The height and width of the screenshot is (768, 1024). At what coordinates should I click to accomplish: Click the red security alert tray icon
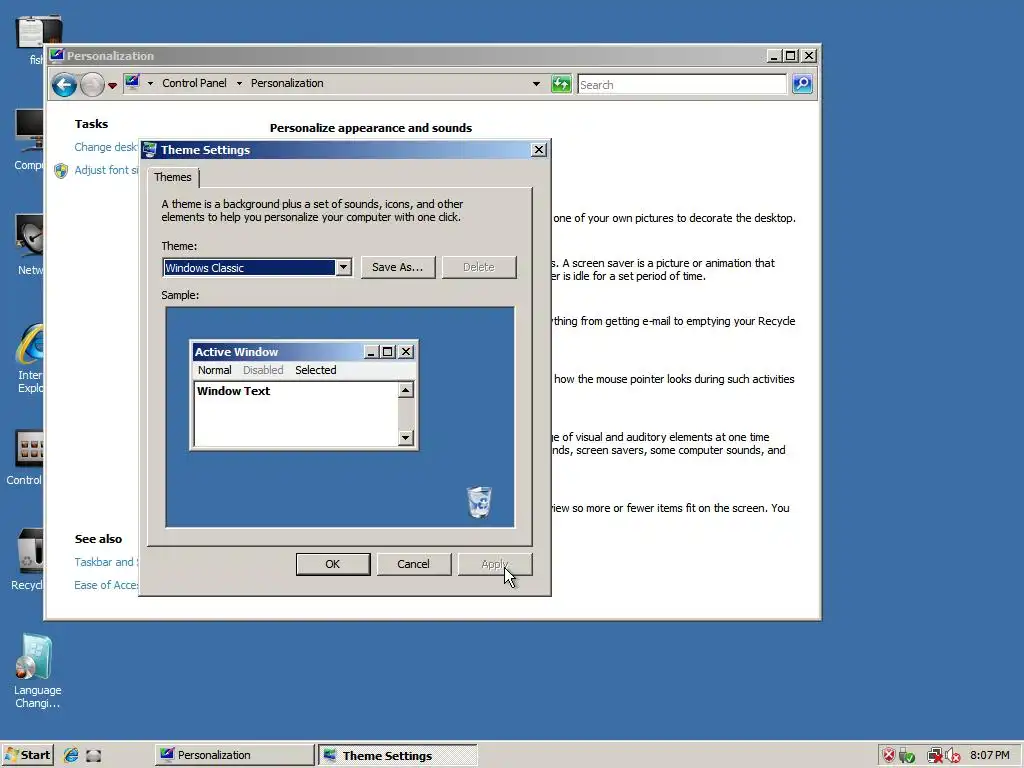click(x=889, y=756)
